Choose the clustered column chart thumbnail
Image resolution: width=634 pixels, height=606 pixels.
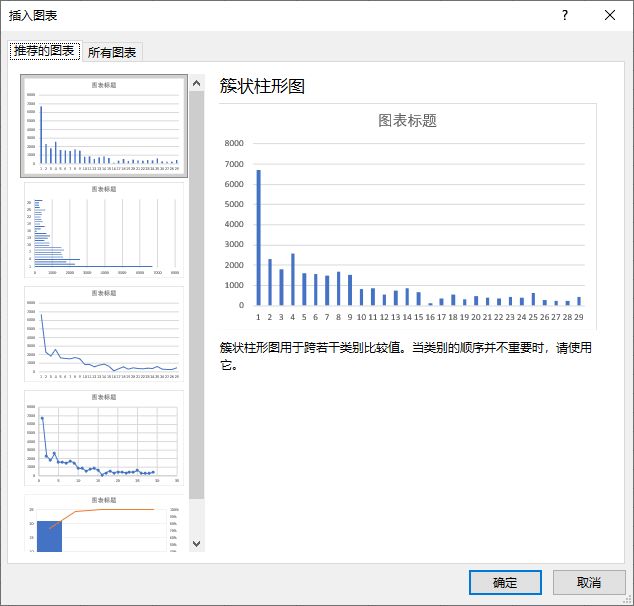tap(104, 125)
